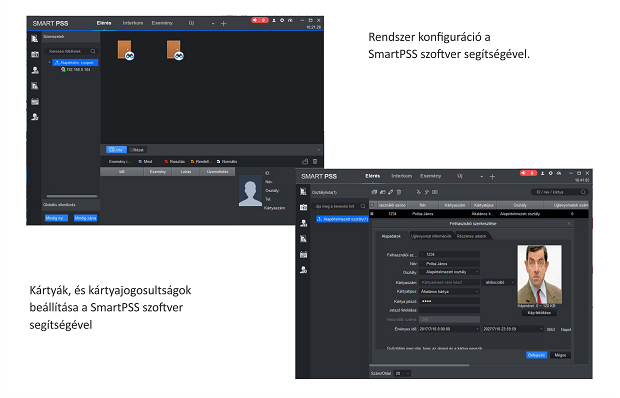Click add user icon, first in lower-right toolbar
Image resolution: width=620 pixels, height=398 pixels.
(x=374, y=192)
